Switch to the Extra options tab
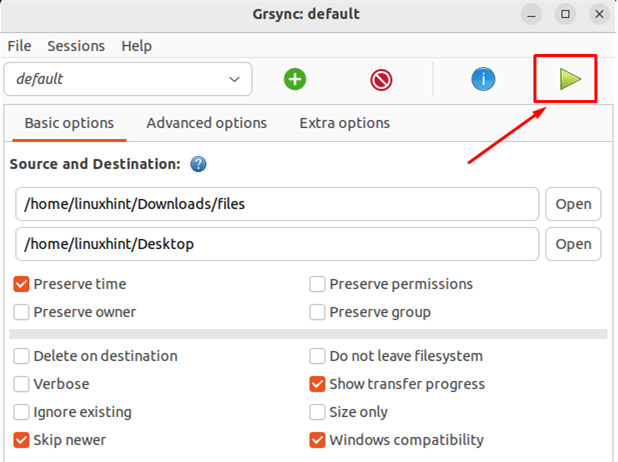The height and width of the screenshot is (462, 618). click(344, 123)
